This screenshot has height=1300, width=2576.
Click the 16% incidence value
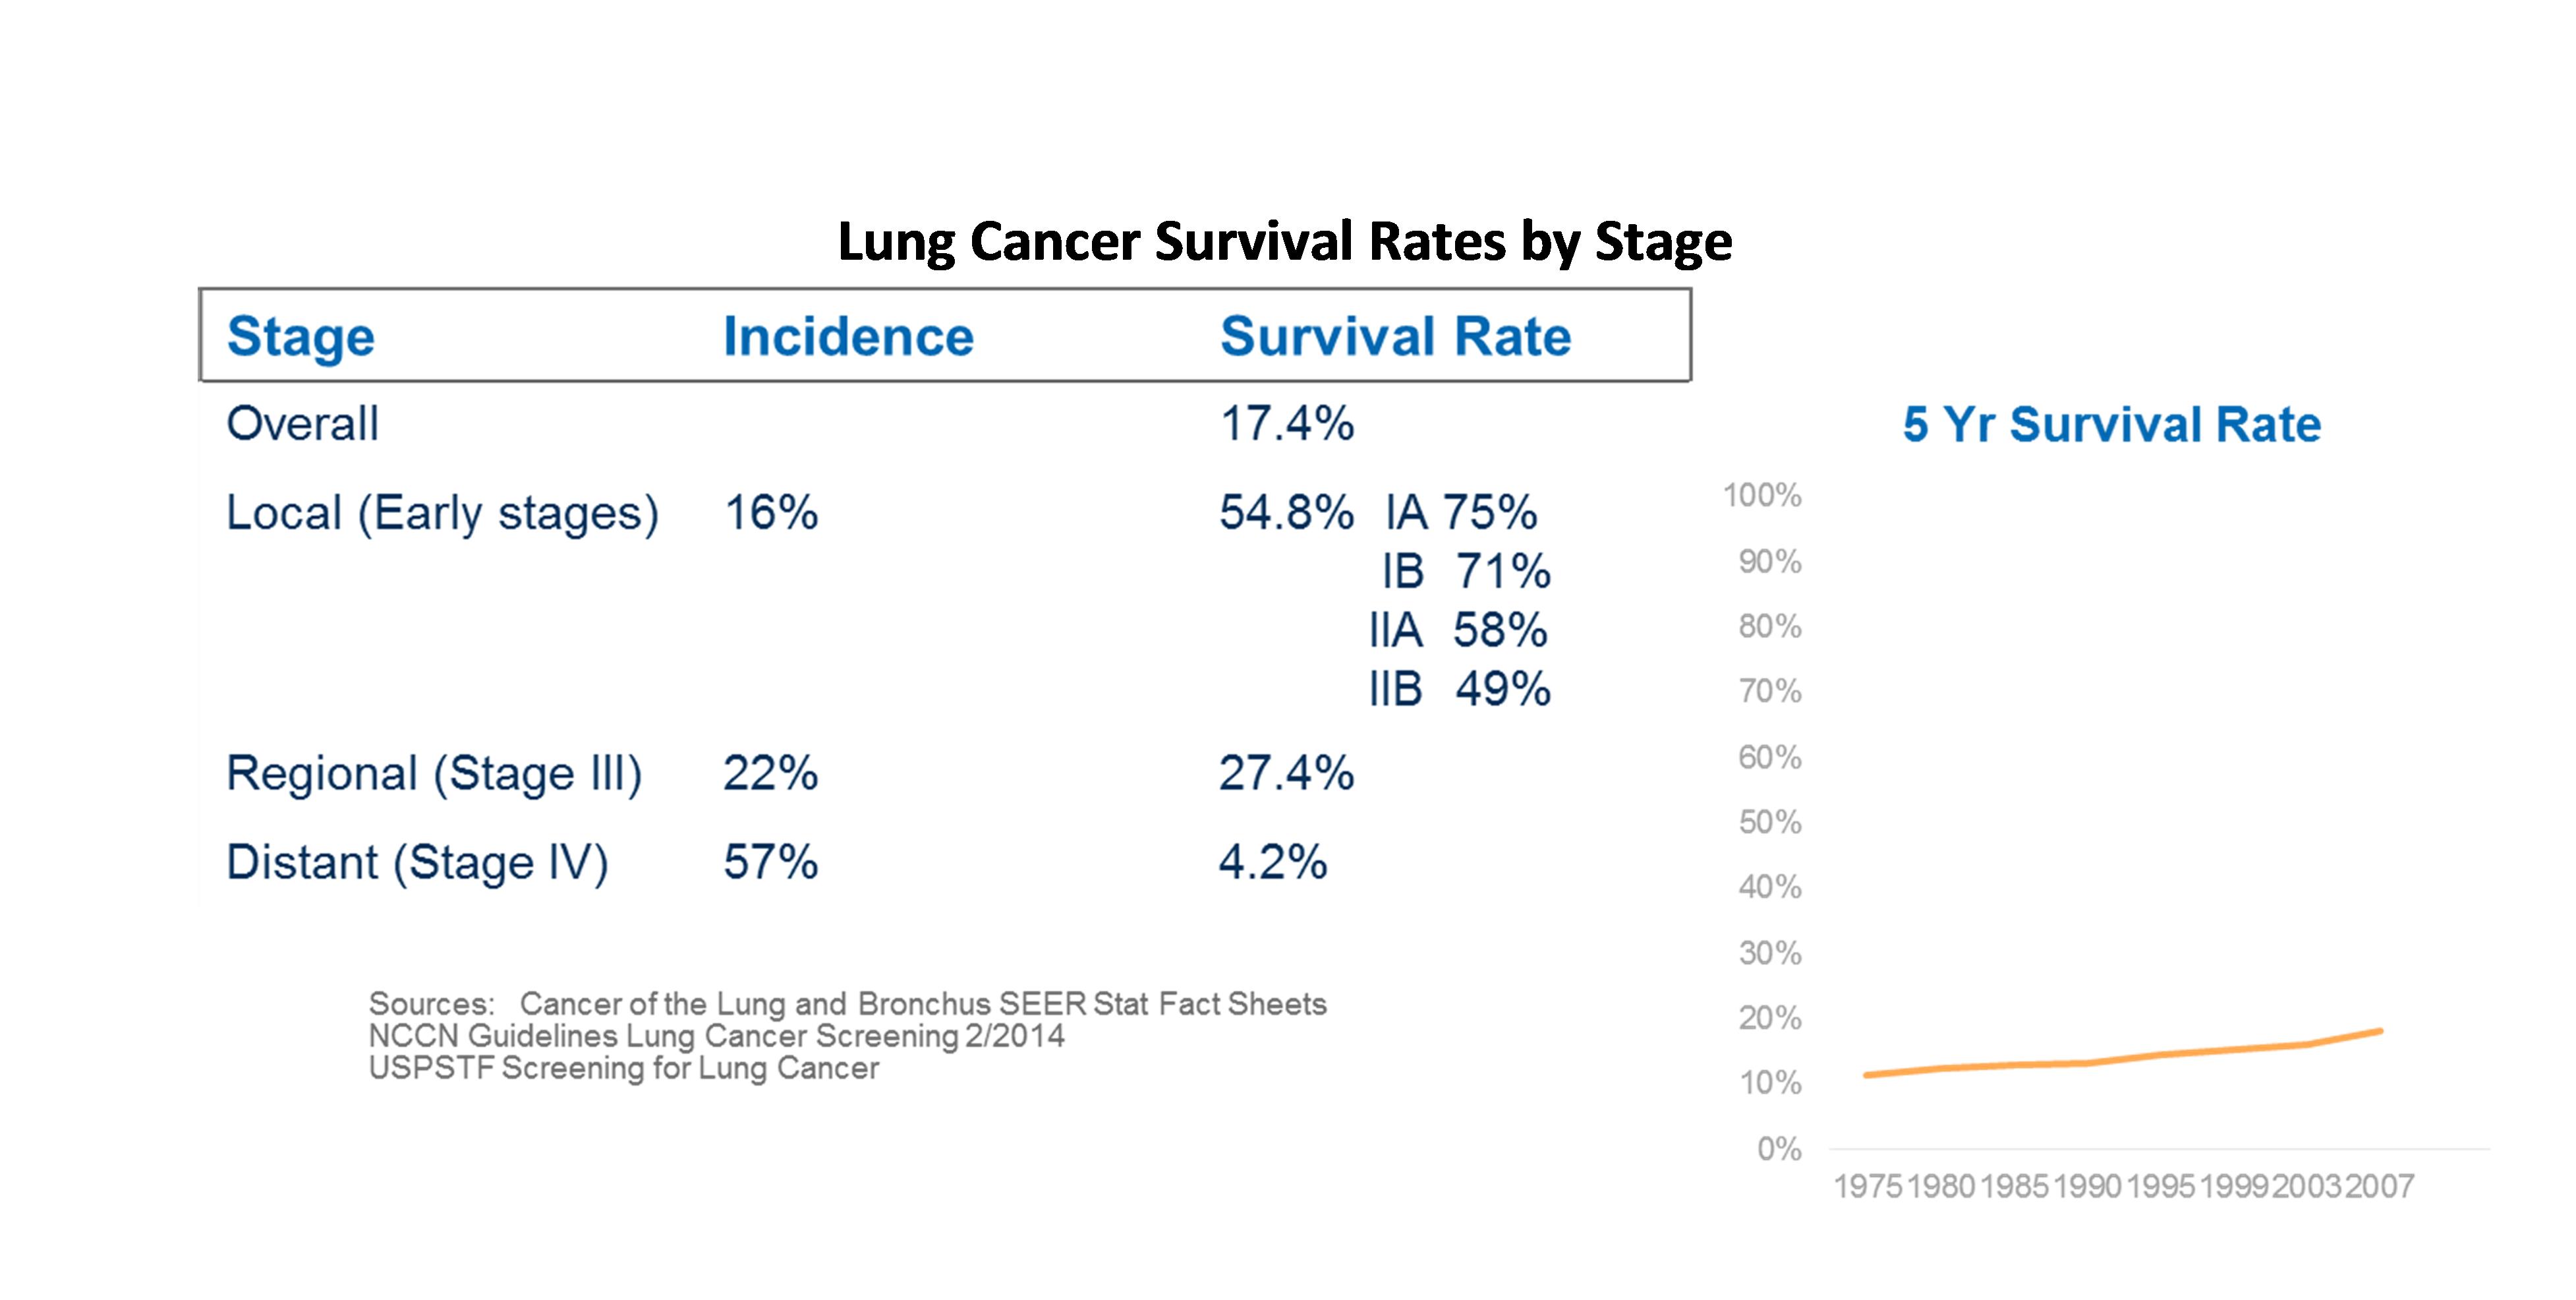tap(770, 514)
